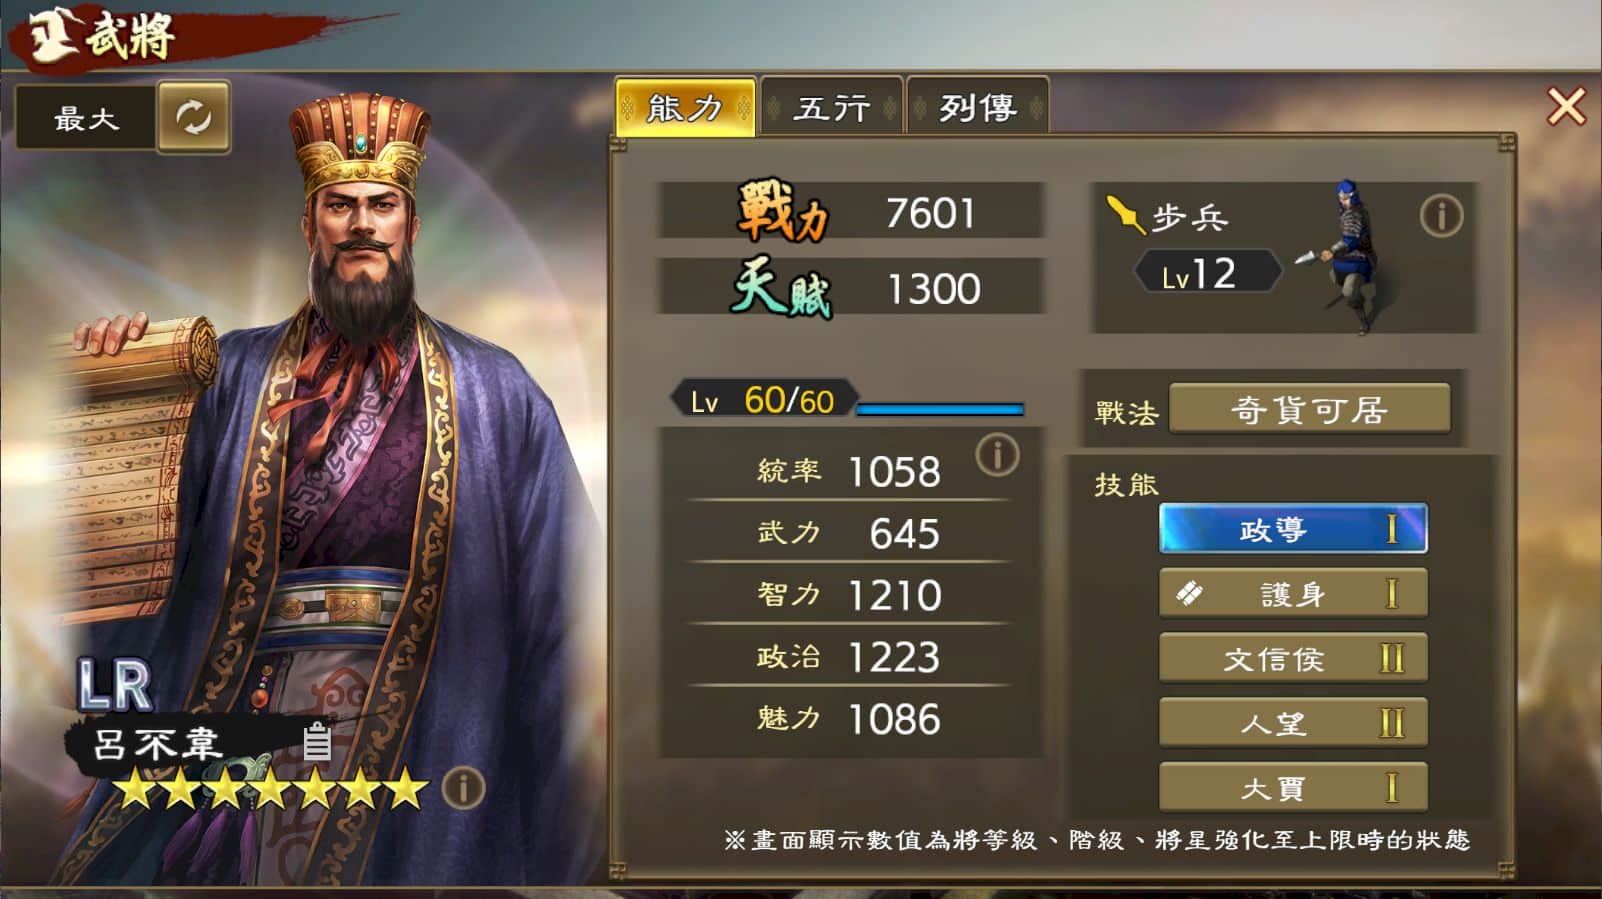Select the 政導 skill
The height and width of the screenshot is (899, 1602).
[x=1293, y=529]
